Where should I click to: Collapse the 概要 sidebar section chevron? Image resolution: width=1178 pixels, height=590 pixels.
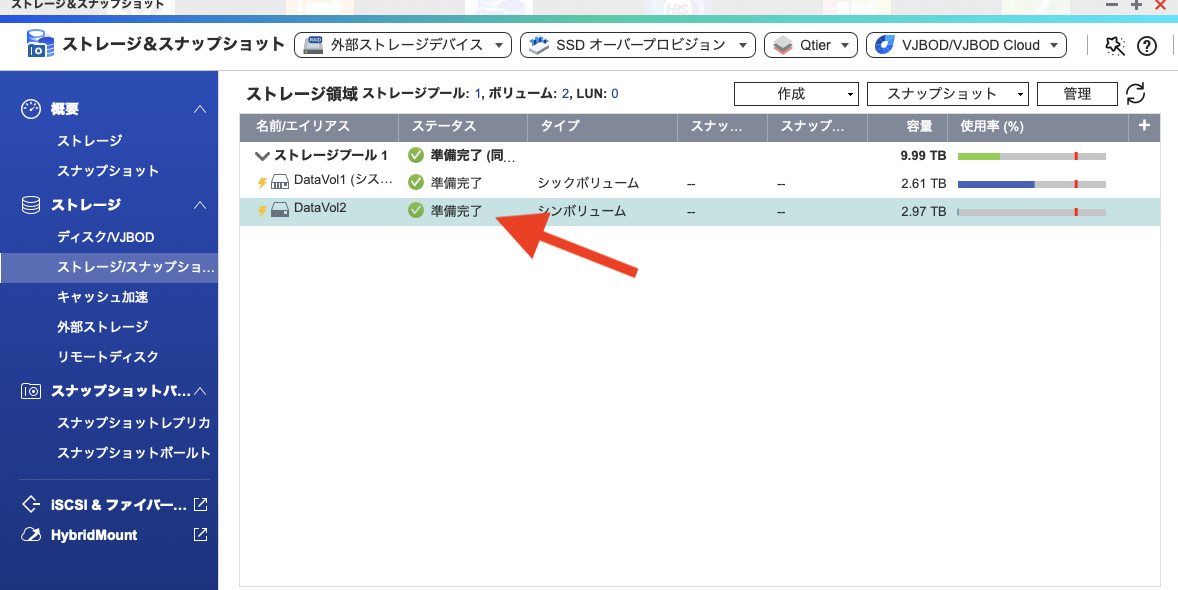click(x=200, y=109)
